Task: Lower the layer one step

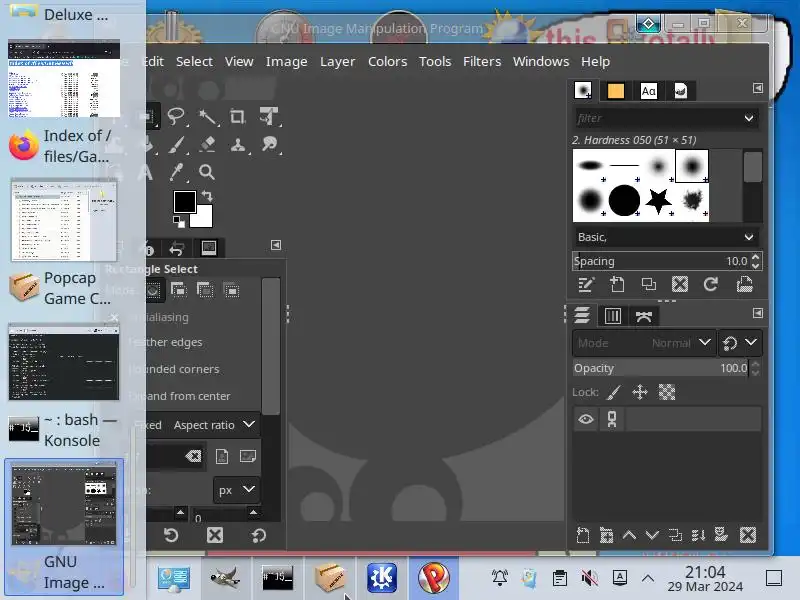Action: (x=652, y=535)
